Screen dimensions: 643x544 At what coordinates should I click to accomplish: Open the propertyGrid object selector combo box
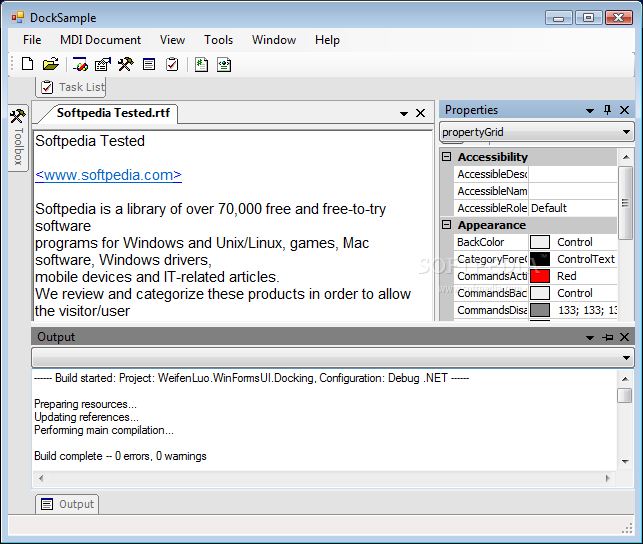pos(536,132)
